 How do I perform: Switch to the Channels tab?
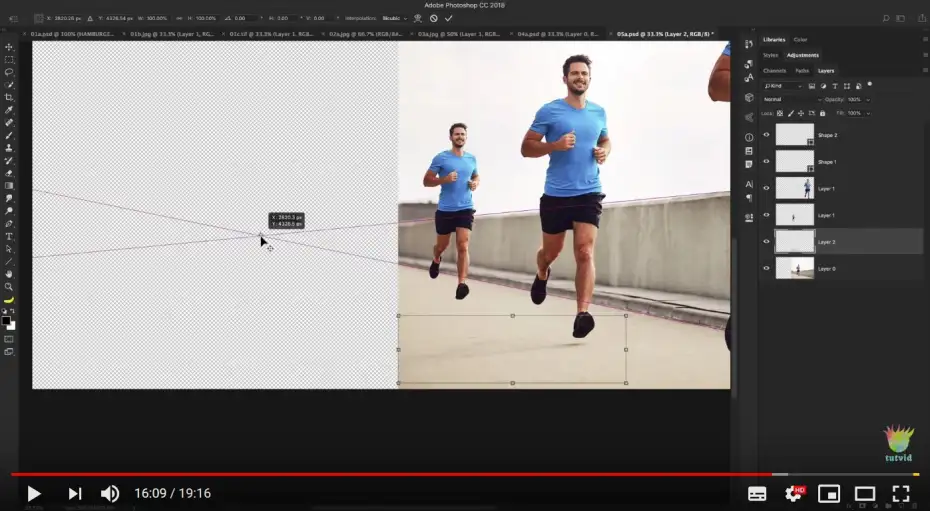pyautogui.click(x=774, y=71)
